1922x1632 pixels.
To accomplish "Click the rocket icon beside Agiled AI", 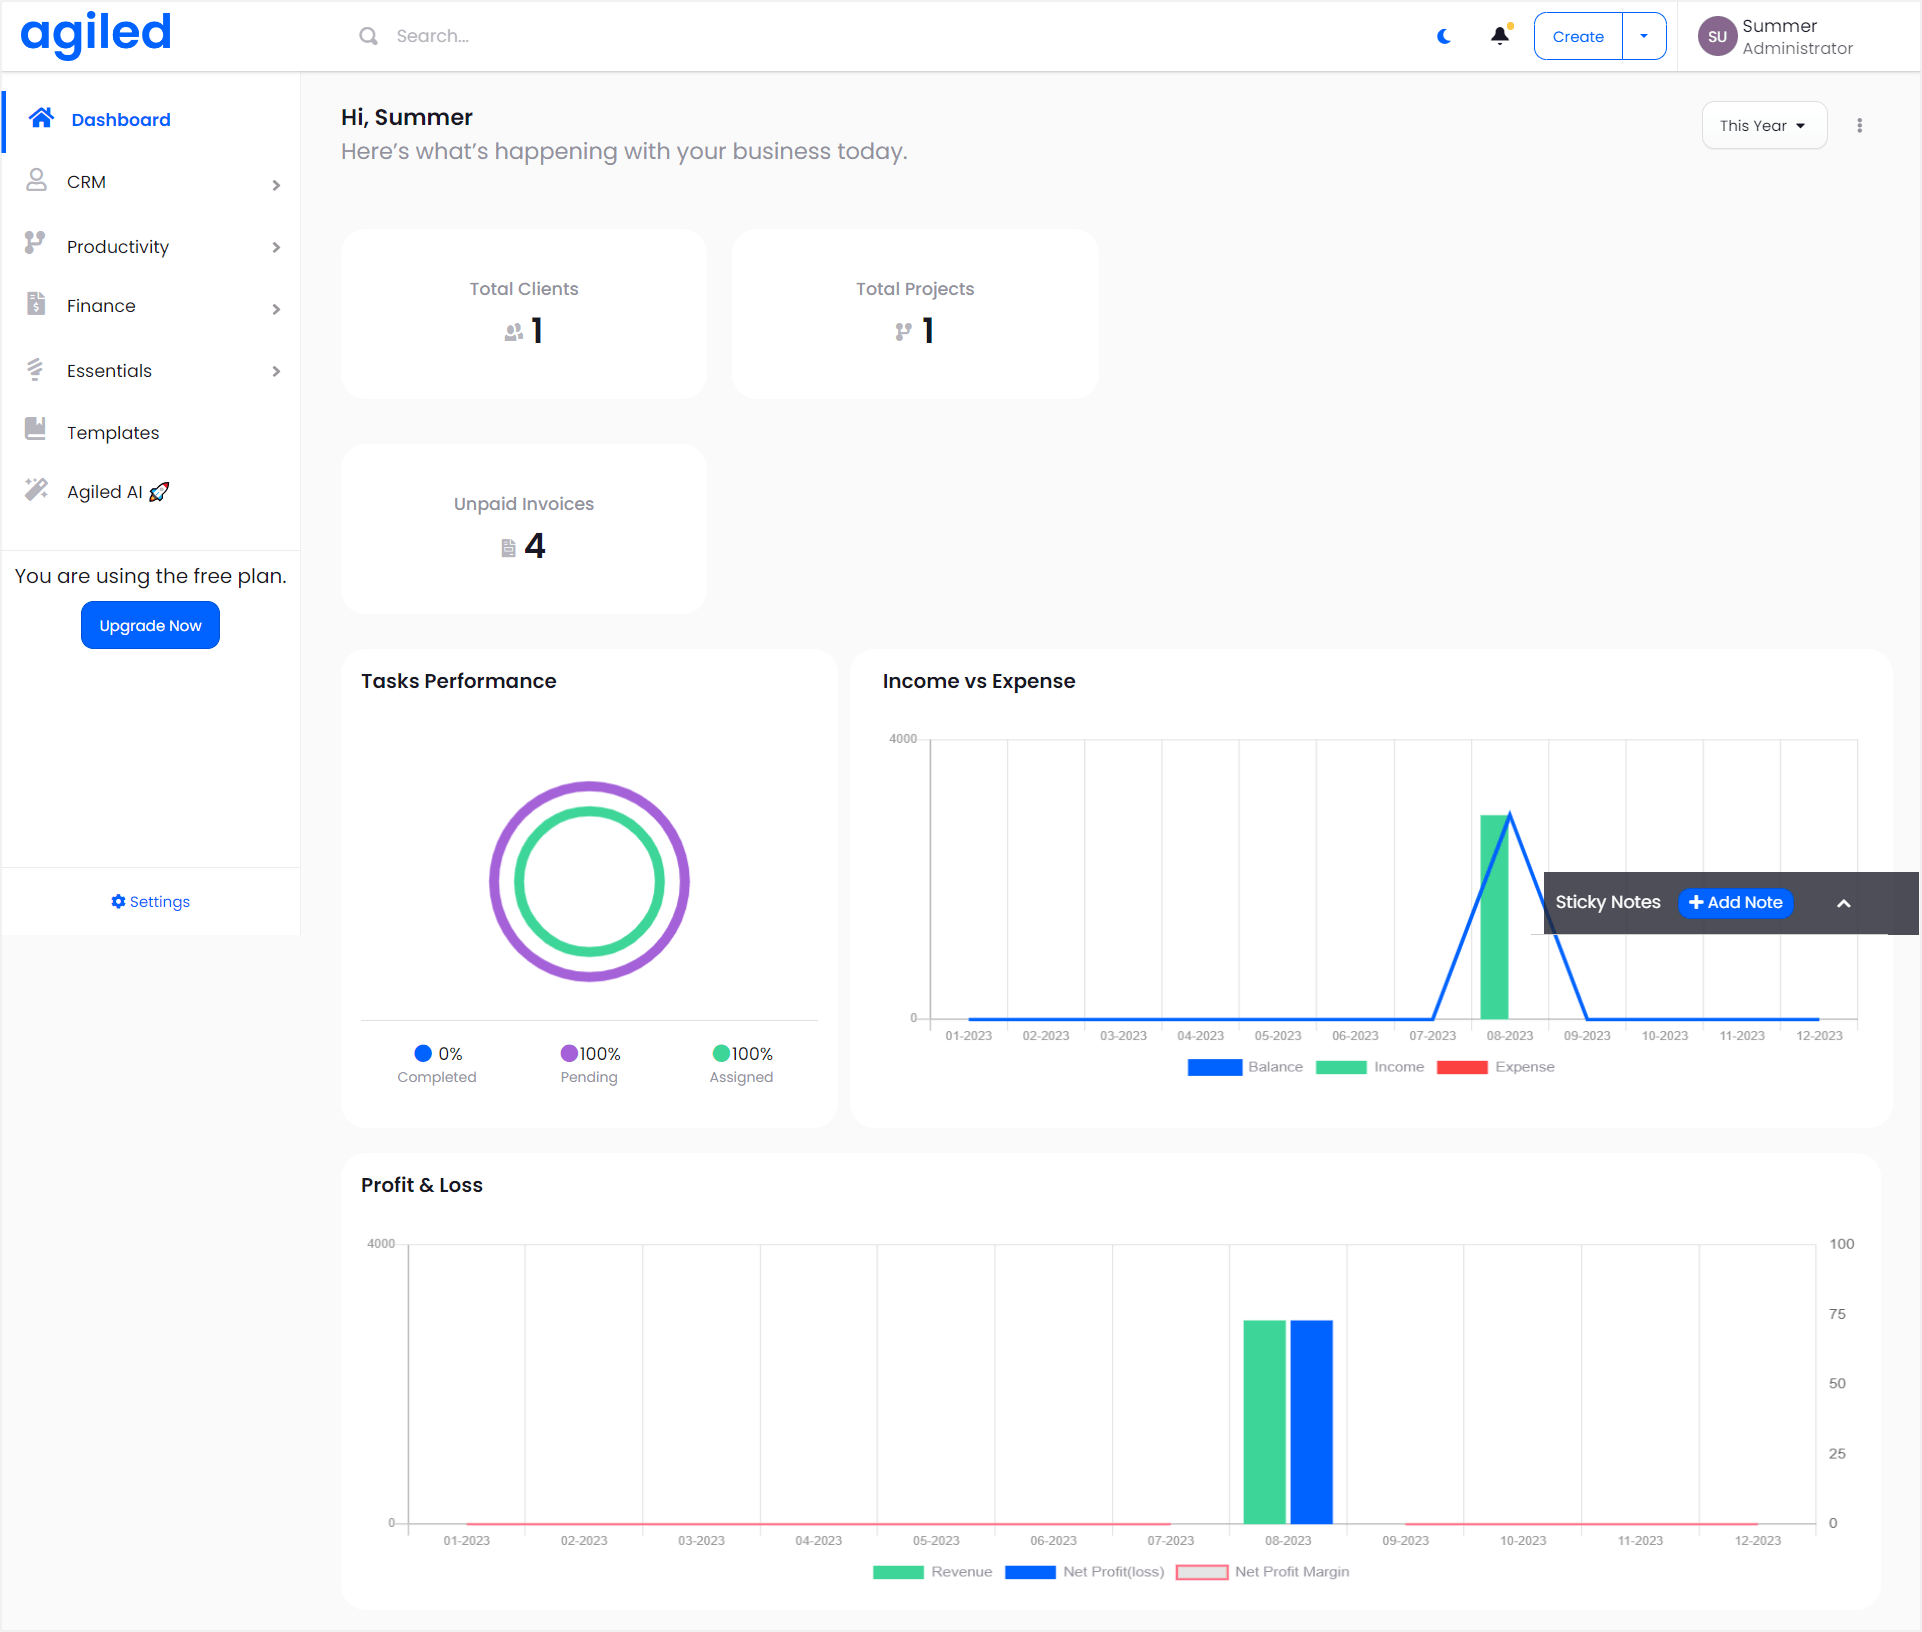I will (x=159, y=492).
